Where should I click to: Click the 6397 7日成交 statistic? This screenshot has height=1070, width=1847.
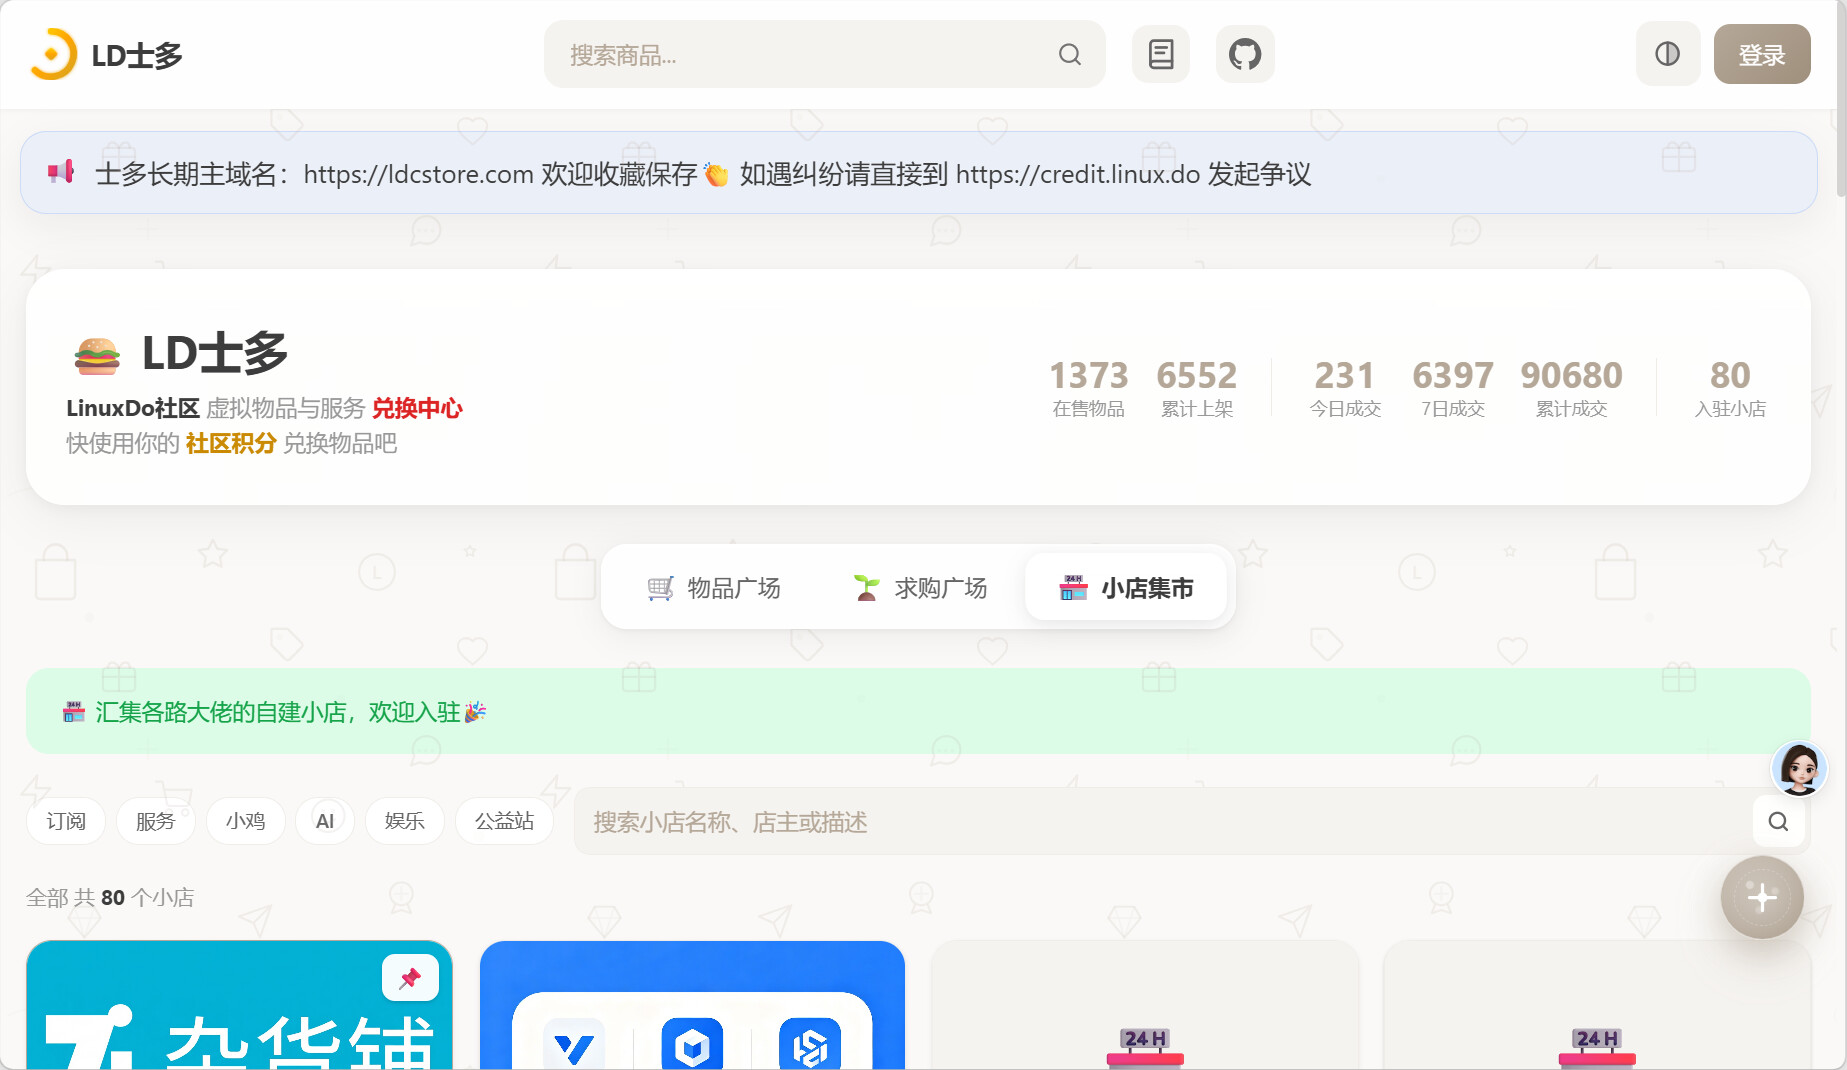click(x=1453, y=388)
